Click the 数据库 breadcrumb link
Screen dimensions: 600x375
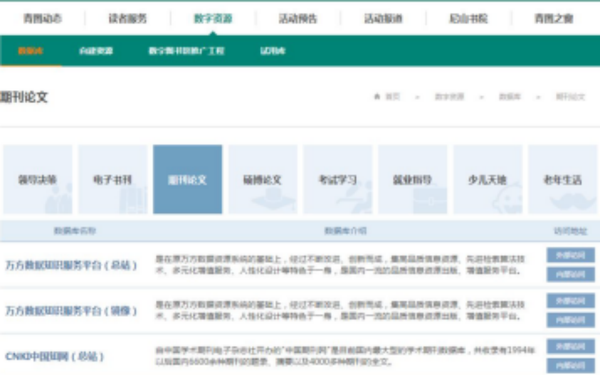[x=510, y=96]
